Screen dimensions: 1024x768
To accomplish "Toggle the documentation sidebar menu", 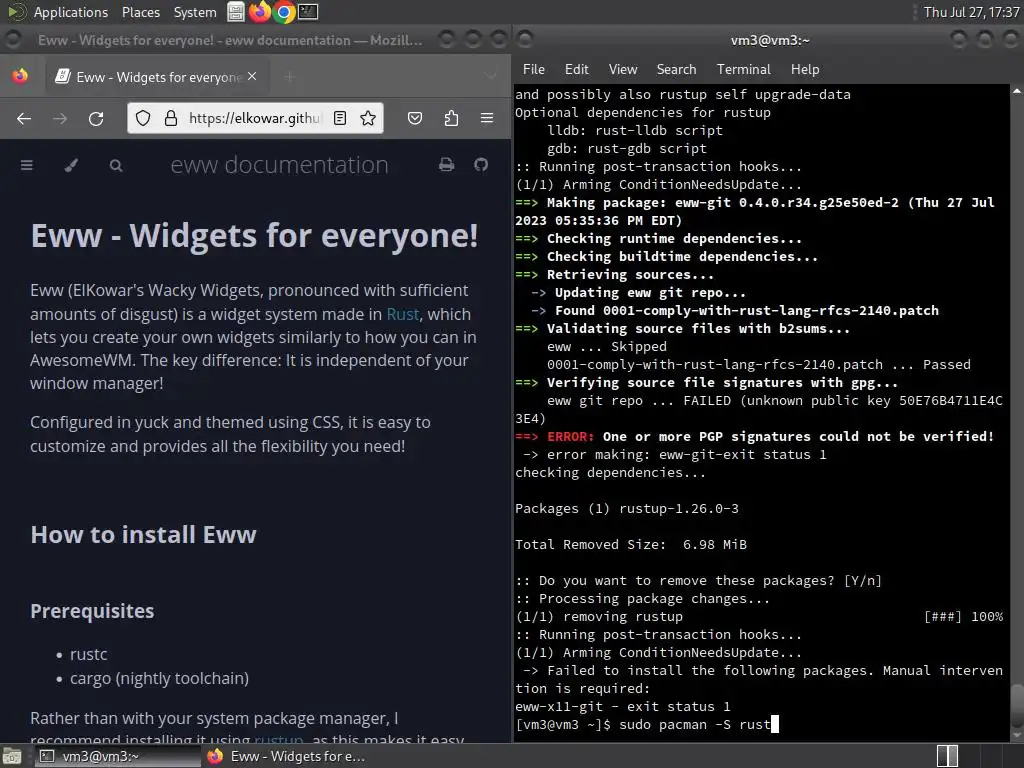I will 27,165.
